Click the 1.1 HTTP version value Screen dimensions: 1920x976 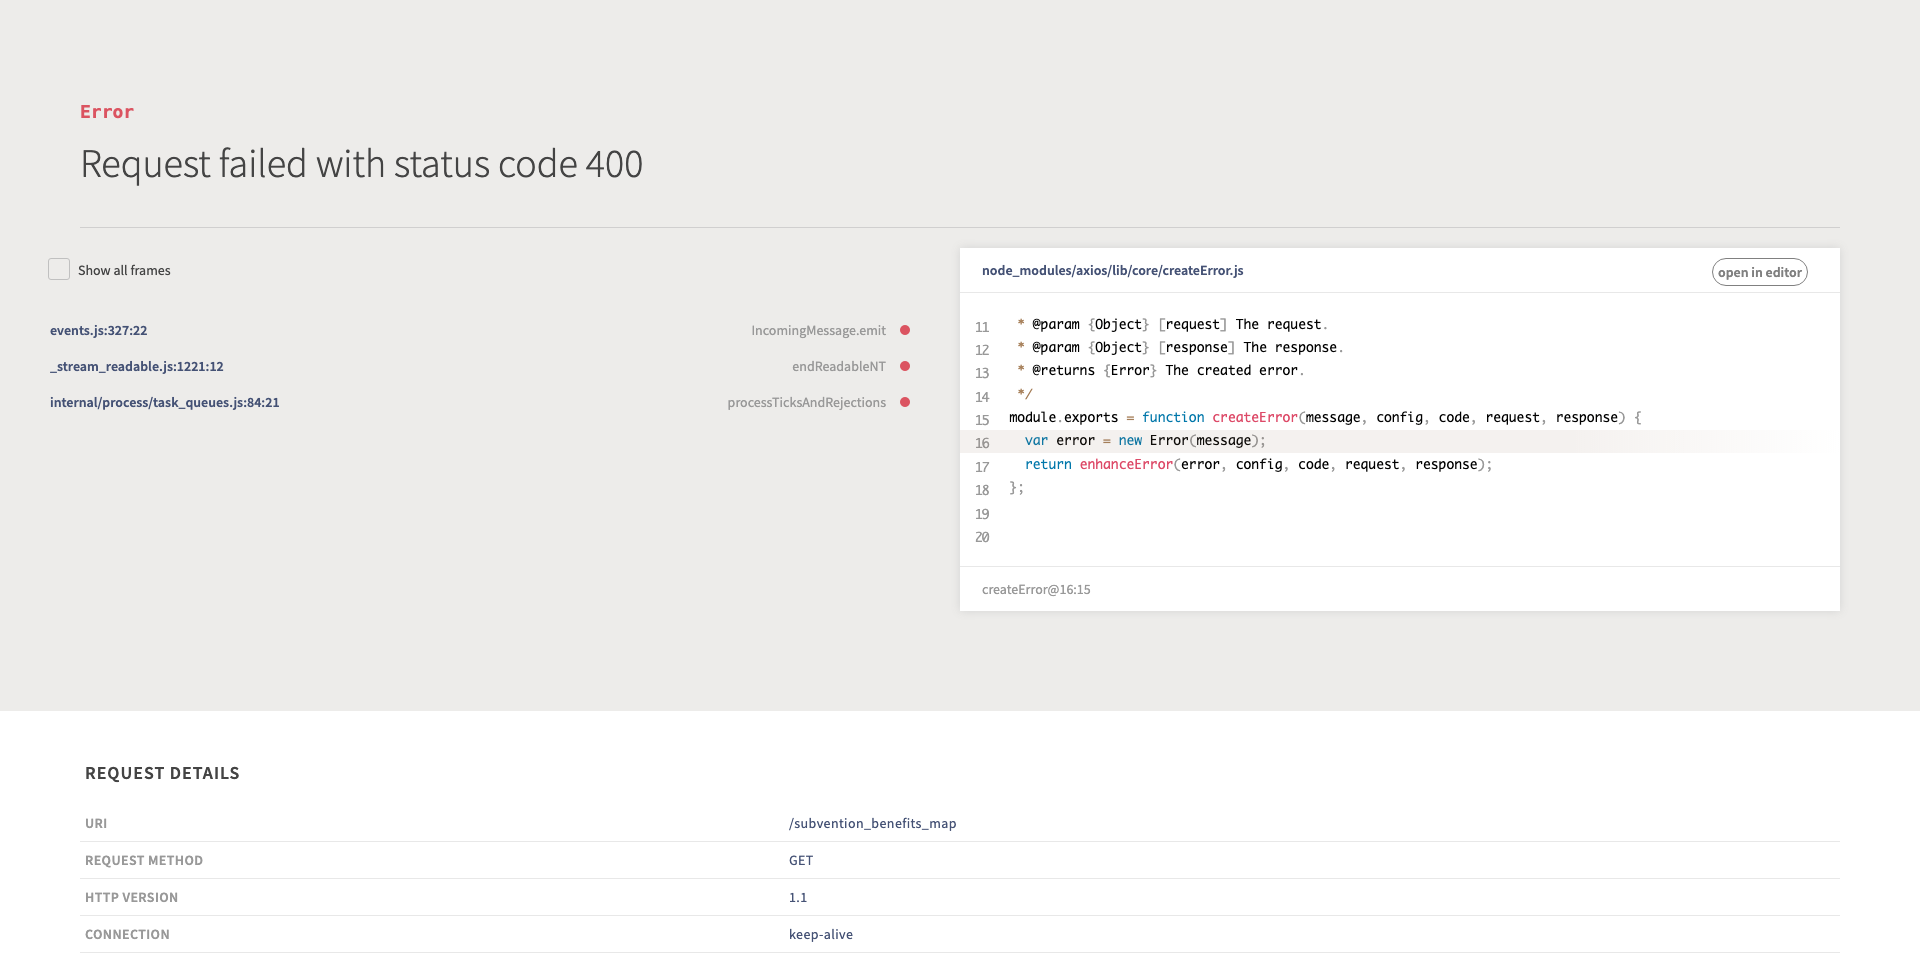point(798,897)
